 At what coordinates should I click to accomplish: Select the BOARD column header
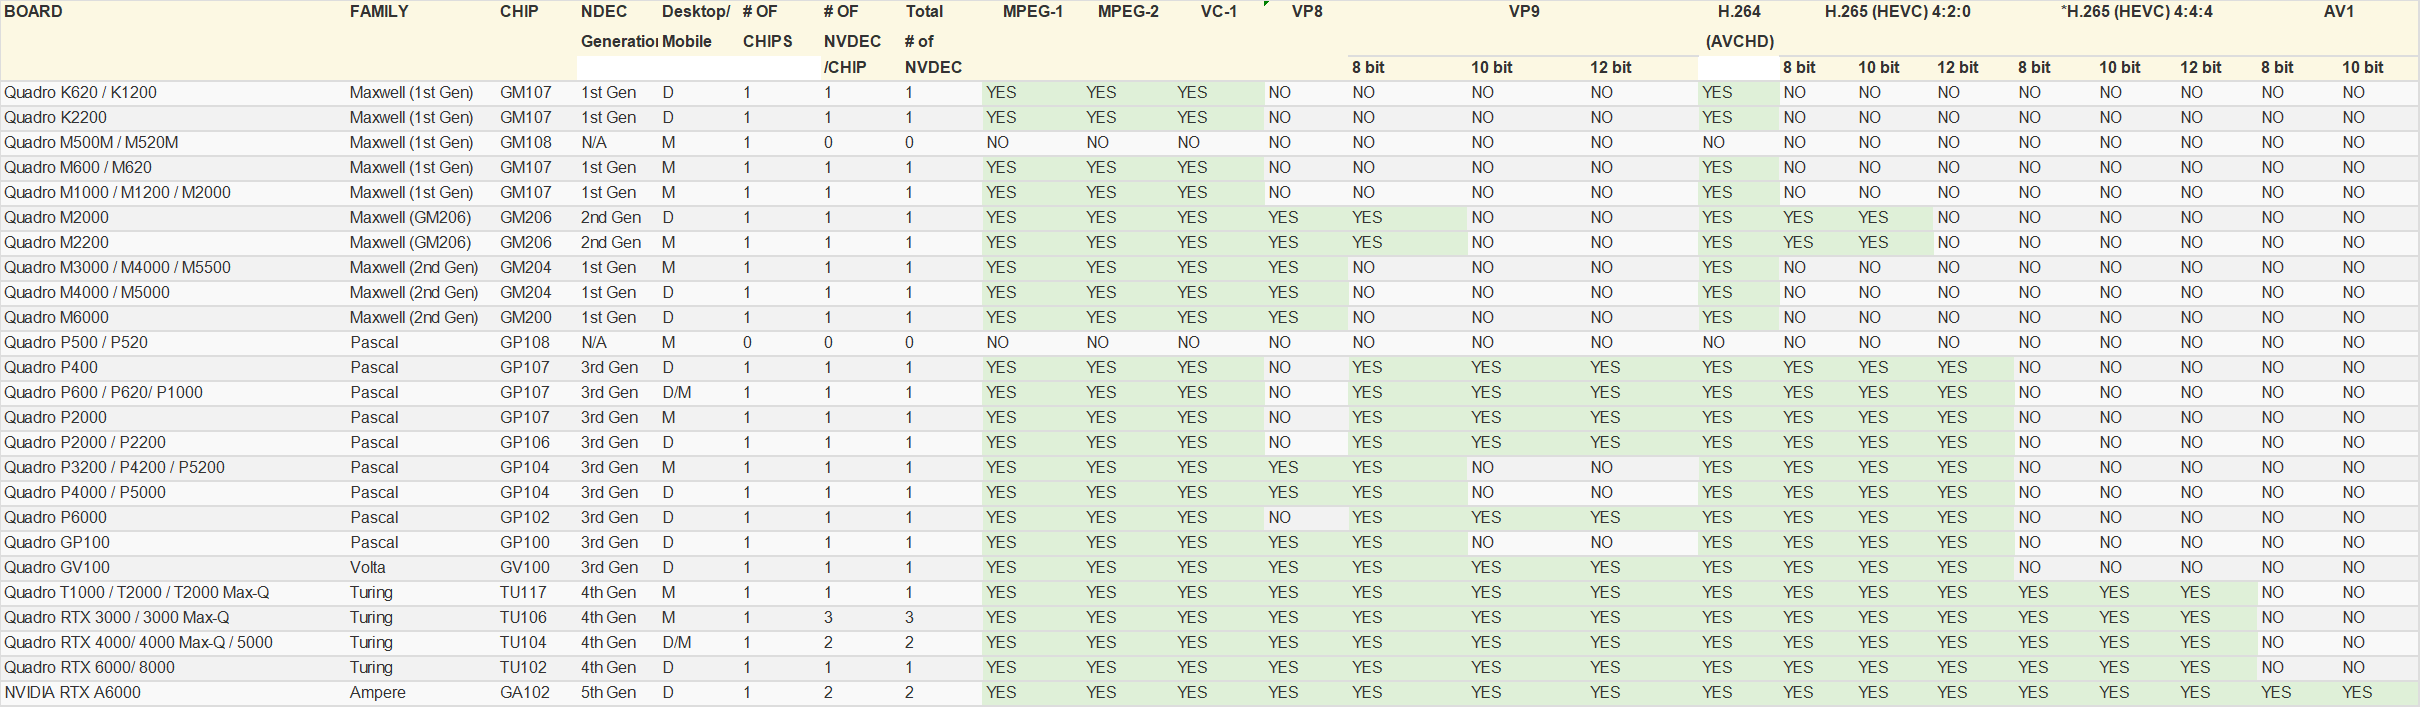click(x=34, y=12)
